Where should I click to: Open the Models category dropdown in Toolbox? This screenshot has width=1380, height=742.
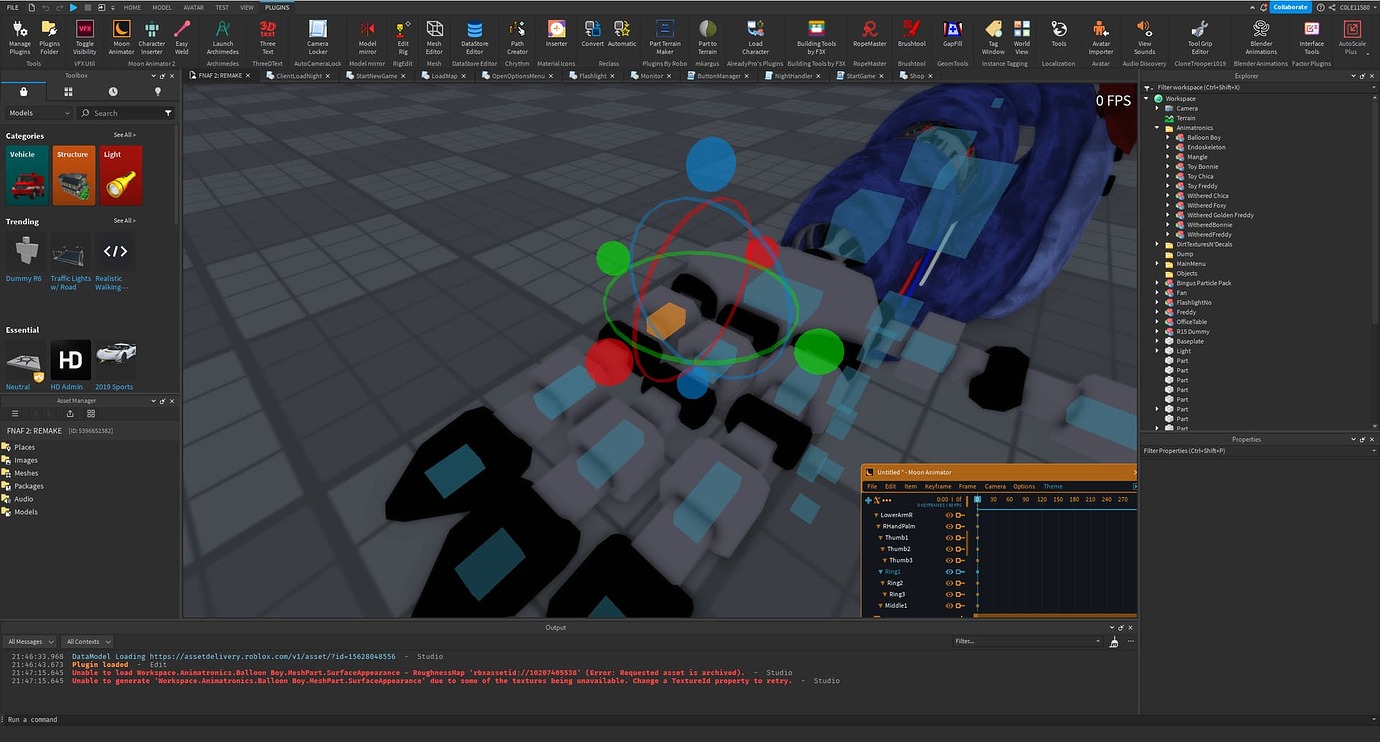(38, 113)
